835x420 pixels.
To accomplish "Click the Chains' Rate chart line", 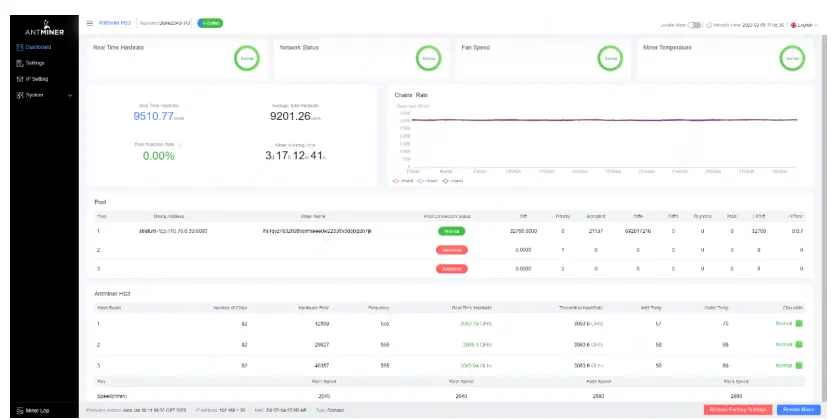I will [x=604, y=120].
